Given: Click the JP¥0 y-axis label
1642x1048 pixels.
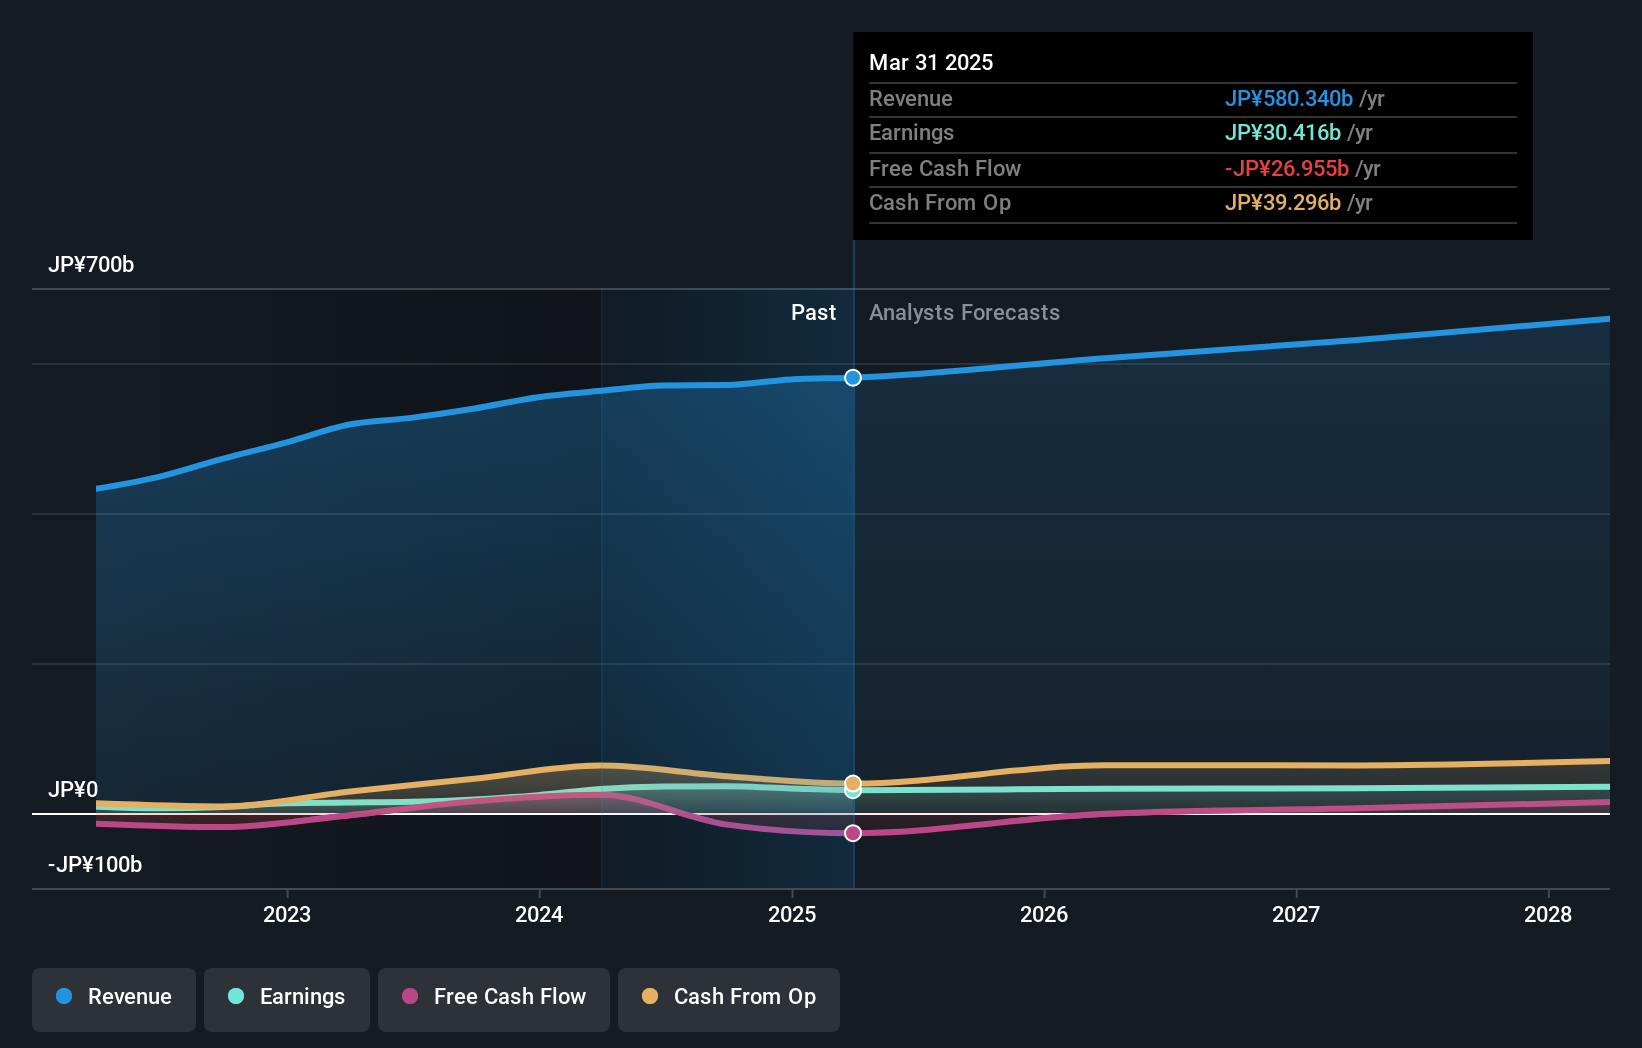Looking at the screenshot, I should click(x=73, y=790).
